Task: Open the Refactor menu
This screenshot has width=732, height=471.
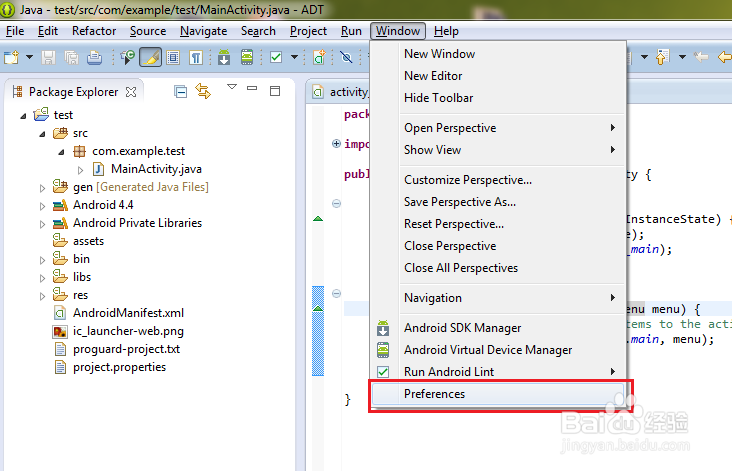Action: click(x=94, y=31)
